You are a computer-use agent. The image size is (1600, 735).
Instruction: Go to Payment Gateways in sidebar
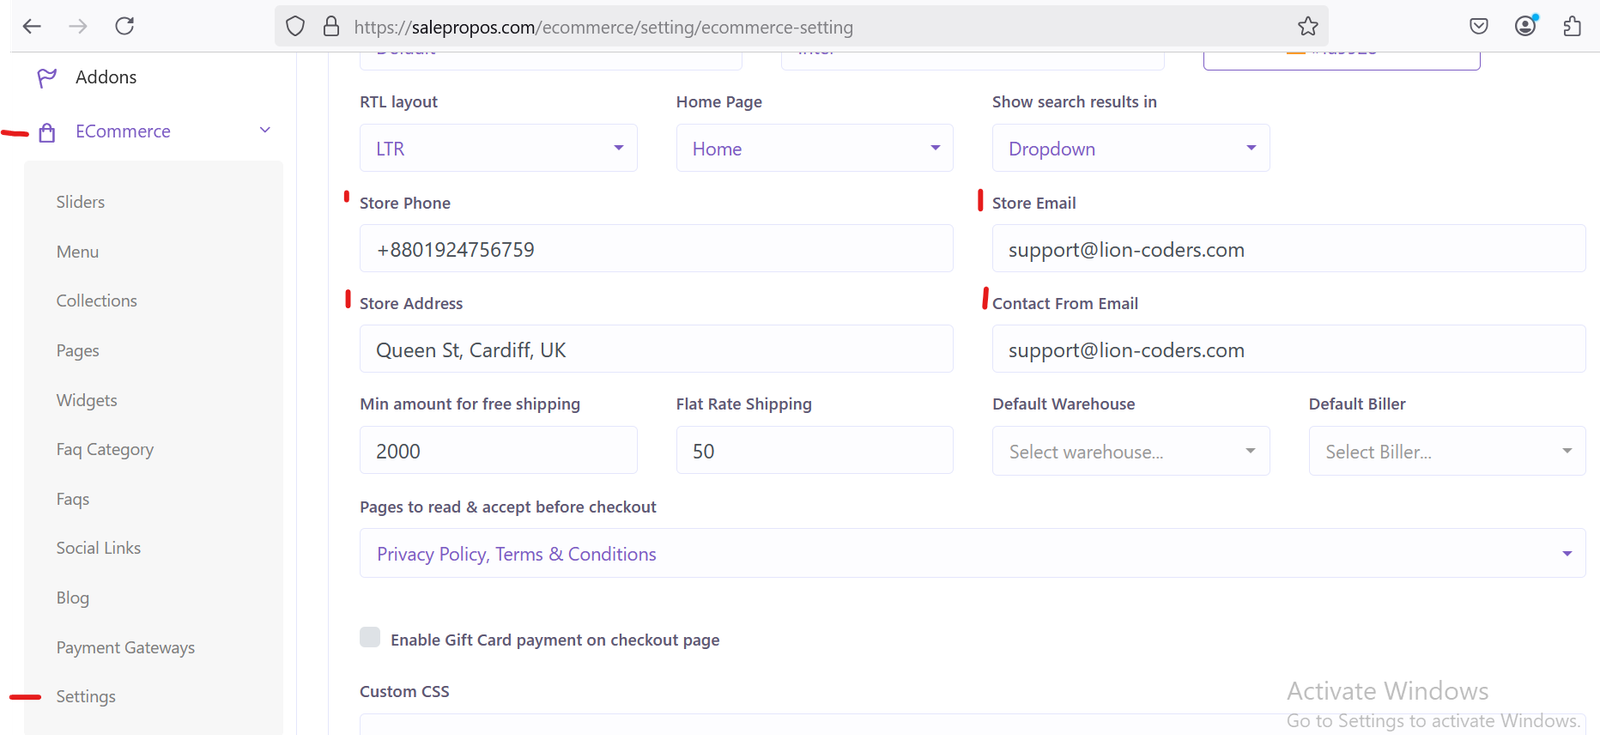pos(125,648)
